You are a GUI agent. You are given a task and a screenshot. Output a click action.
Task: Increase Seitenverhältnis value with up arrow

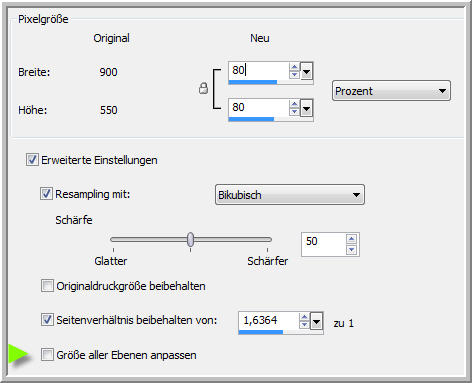pos(304,317)
